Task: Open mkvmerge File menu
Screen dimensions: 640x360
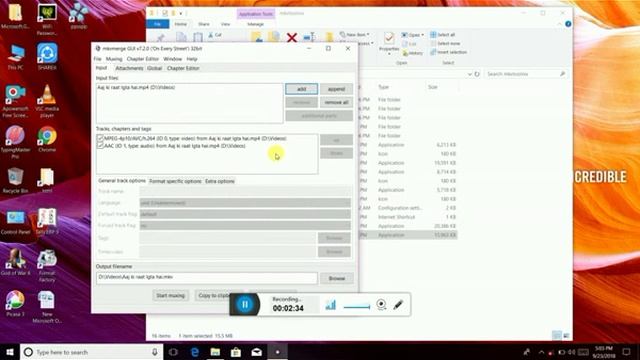Action: (98, 59)
